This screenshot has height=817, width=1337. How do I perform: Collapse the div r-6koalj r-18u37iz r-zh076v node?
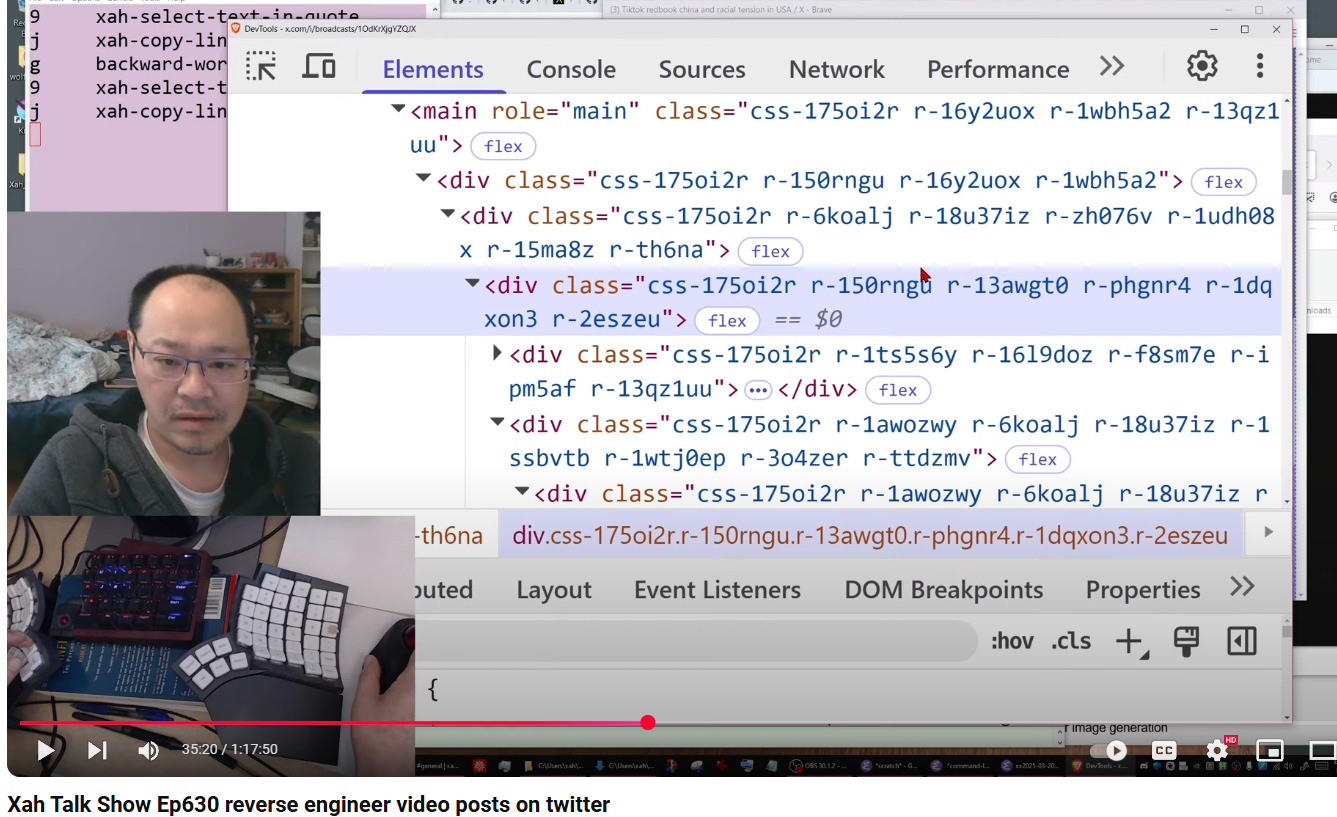point(447,213)
